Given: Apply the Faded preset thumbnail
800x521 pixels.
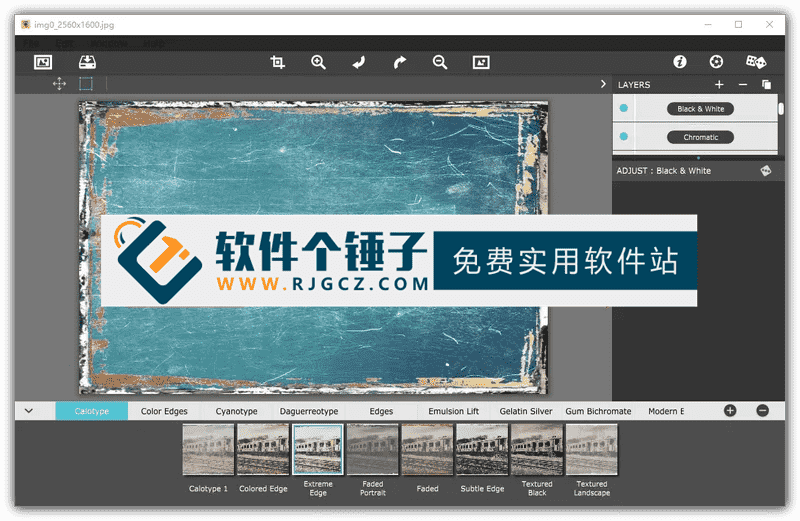Looking at the screenshot, I should [x=427, y=449].
